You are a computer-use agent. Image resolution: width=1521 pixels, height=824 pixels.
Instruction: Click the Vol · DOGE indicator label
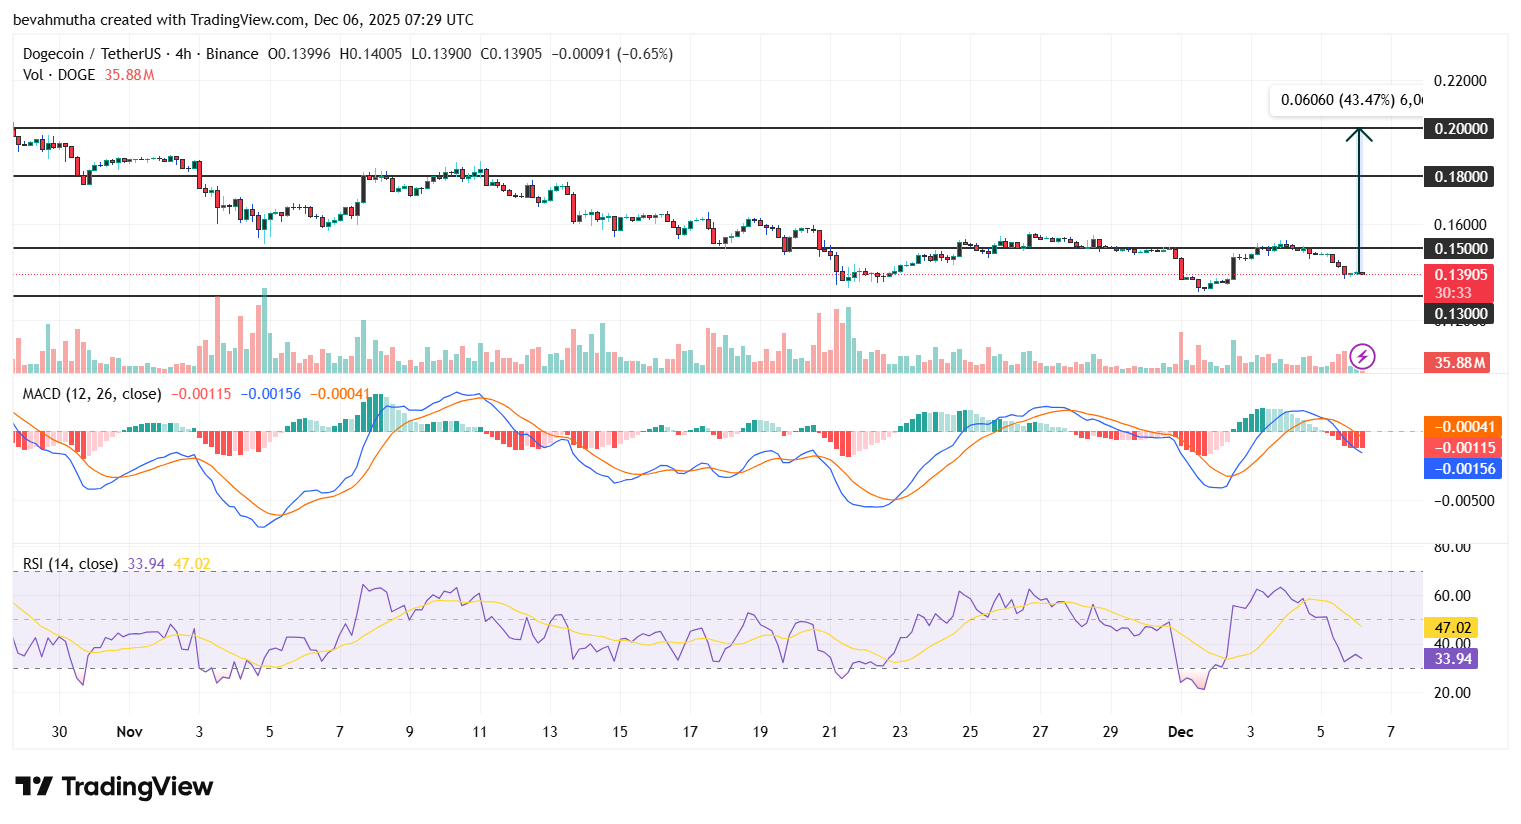click(57, 75)
